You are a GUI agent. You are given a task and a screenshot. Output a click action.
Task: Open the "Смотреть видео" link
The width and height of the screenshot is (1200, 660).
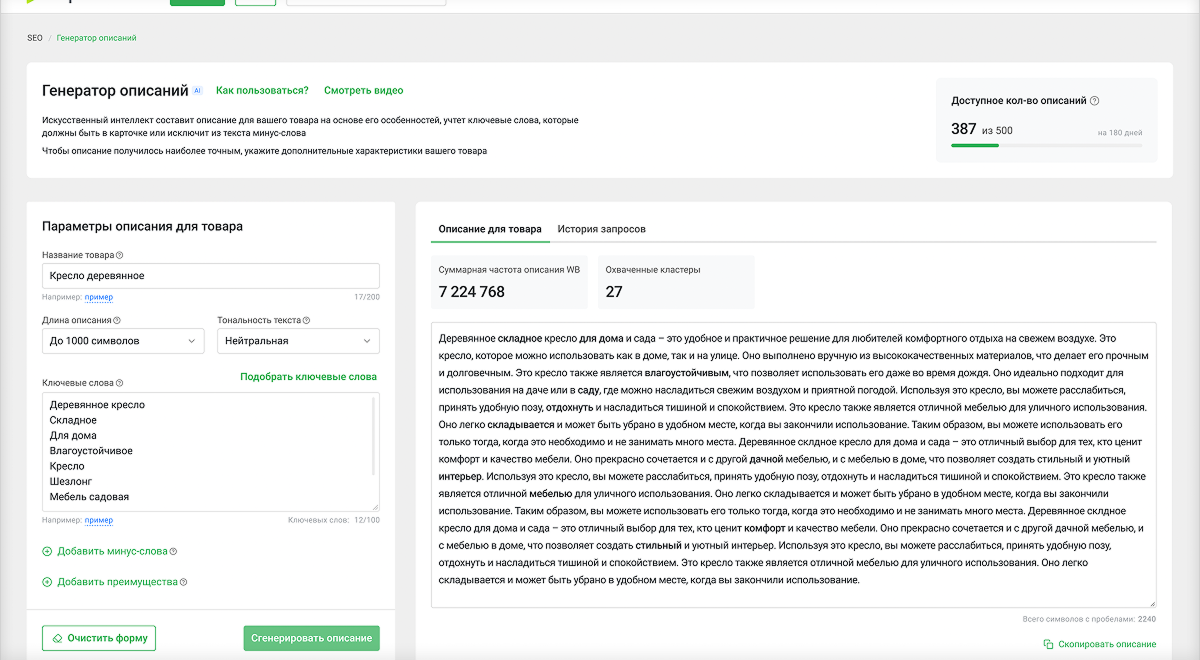click(x=364, y=90)
